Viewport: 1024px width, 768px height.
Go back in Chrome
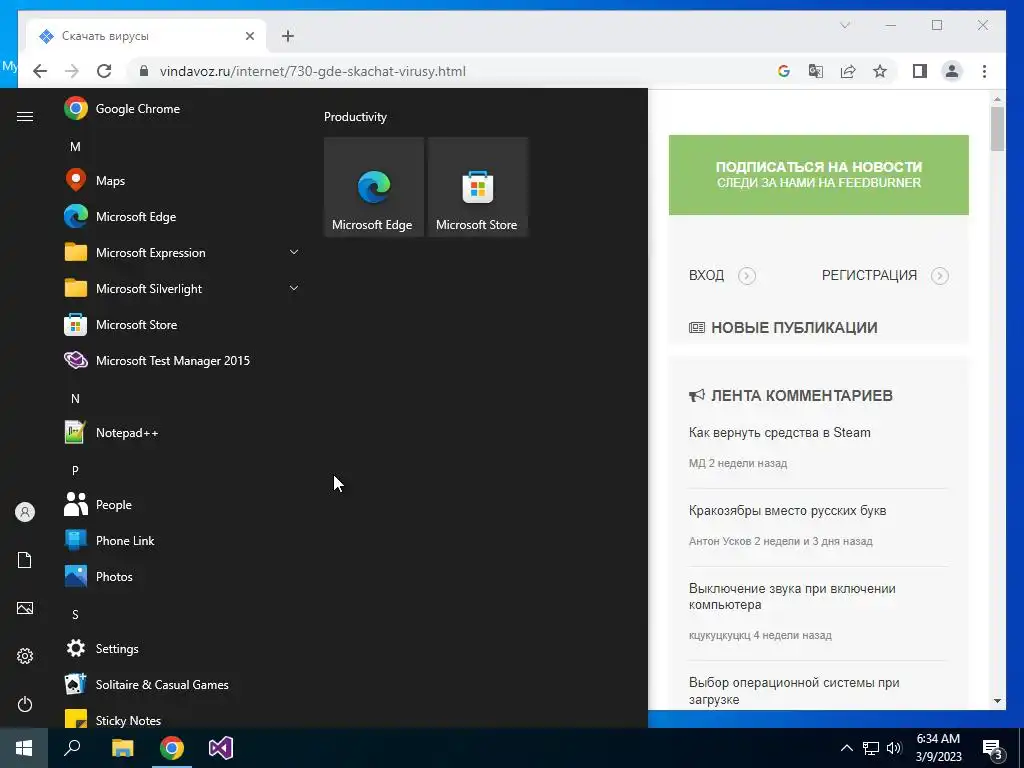(x=40, y=71)
